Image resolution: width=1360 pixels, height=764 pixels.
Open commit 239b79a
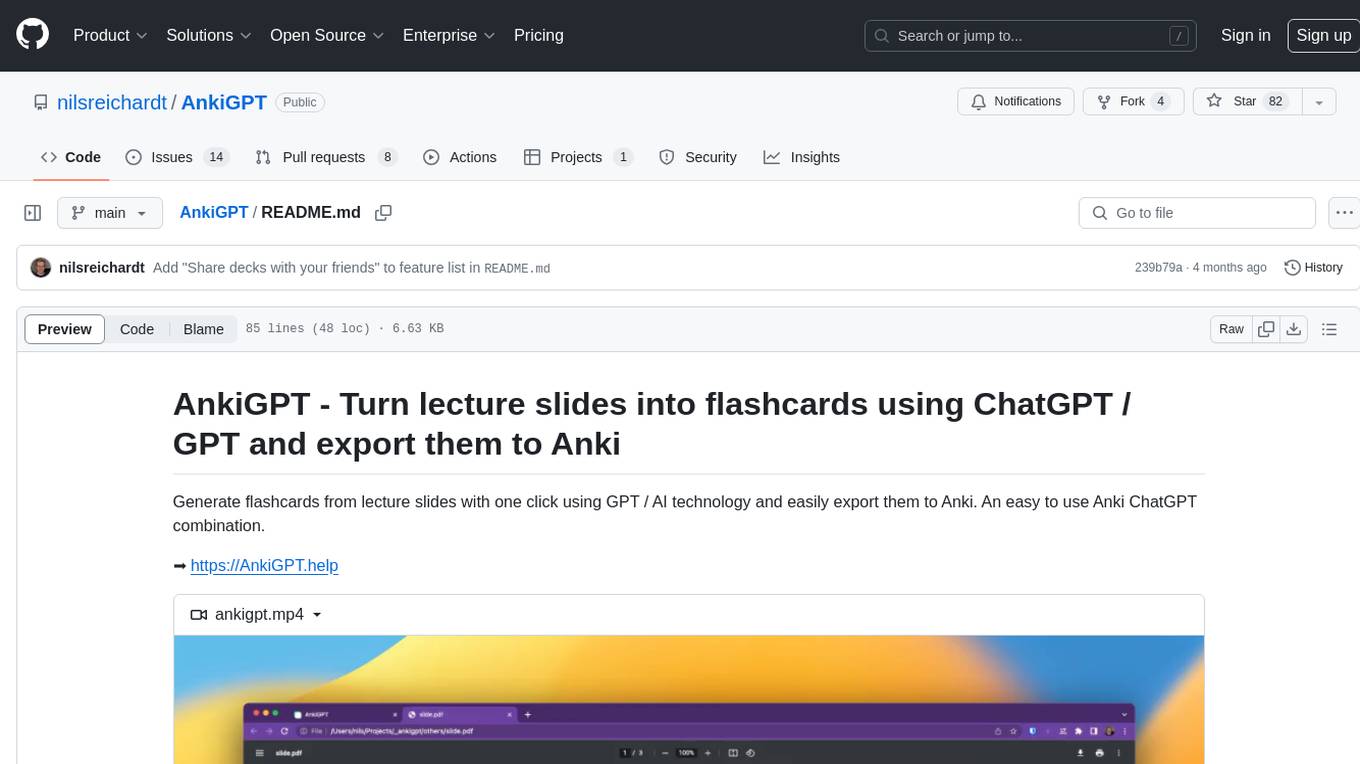1158,268
